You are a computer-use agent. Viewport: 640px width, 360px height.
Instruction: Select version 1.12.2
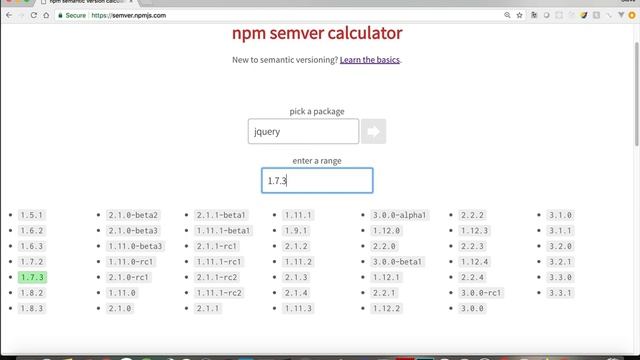pos(387,308)
